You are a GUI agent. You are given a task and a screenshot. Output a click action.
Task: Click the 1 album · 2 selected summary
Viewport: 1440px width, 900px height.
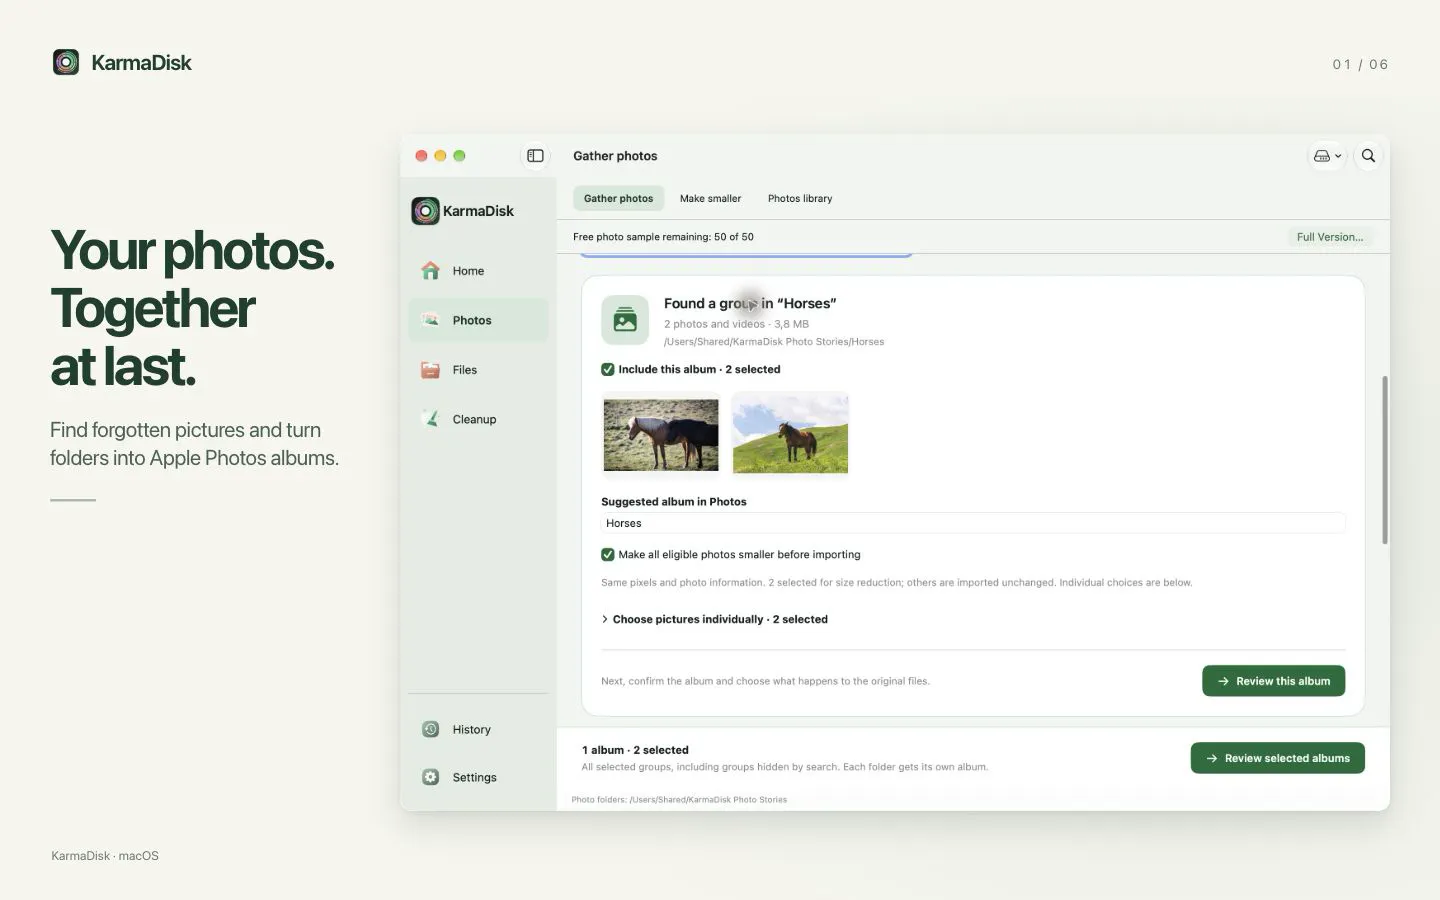tap(635, 750)
